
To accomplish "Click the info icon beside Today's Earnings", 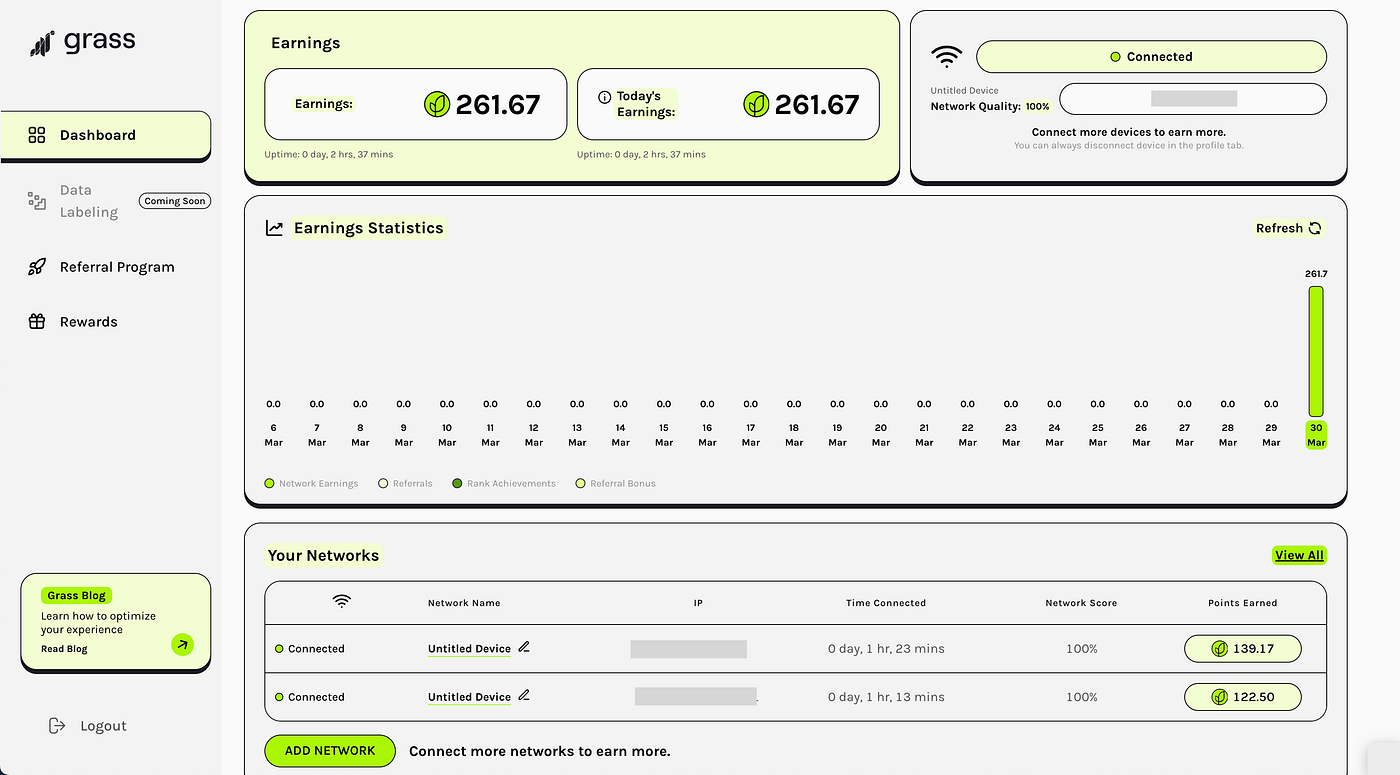I will (604, 97).
